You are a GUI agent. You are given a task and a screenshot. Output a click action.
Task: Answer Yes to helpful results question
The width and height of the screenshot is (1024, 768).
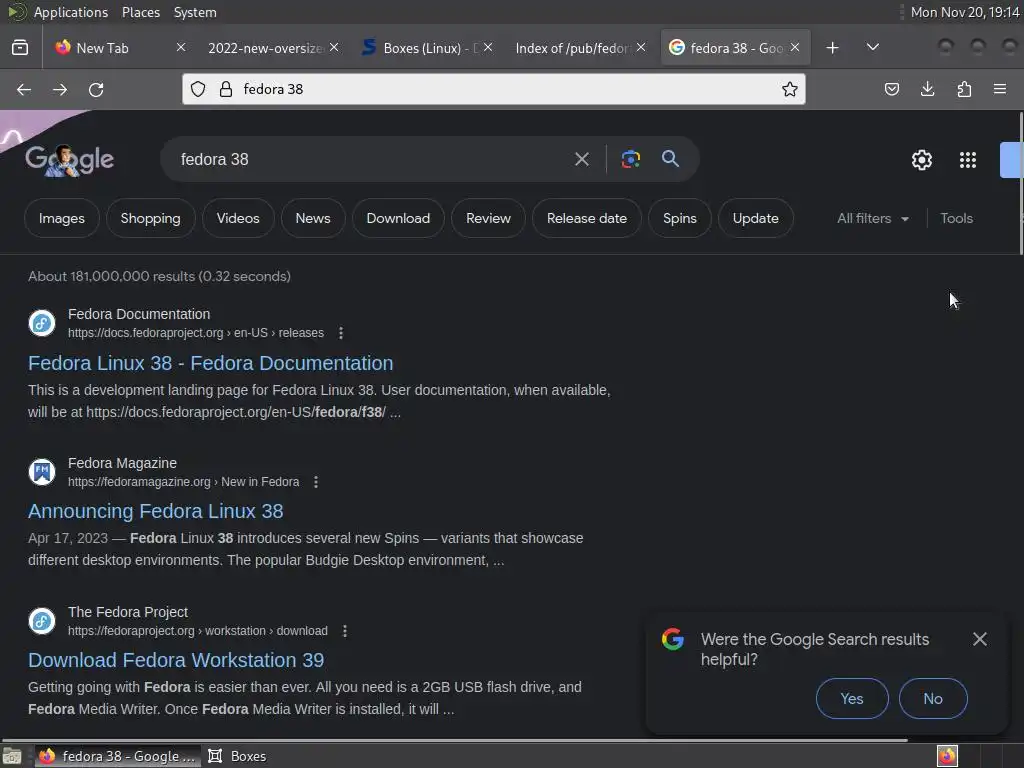pyautogui.click(x=852, y=699)
